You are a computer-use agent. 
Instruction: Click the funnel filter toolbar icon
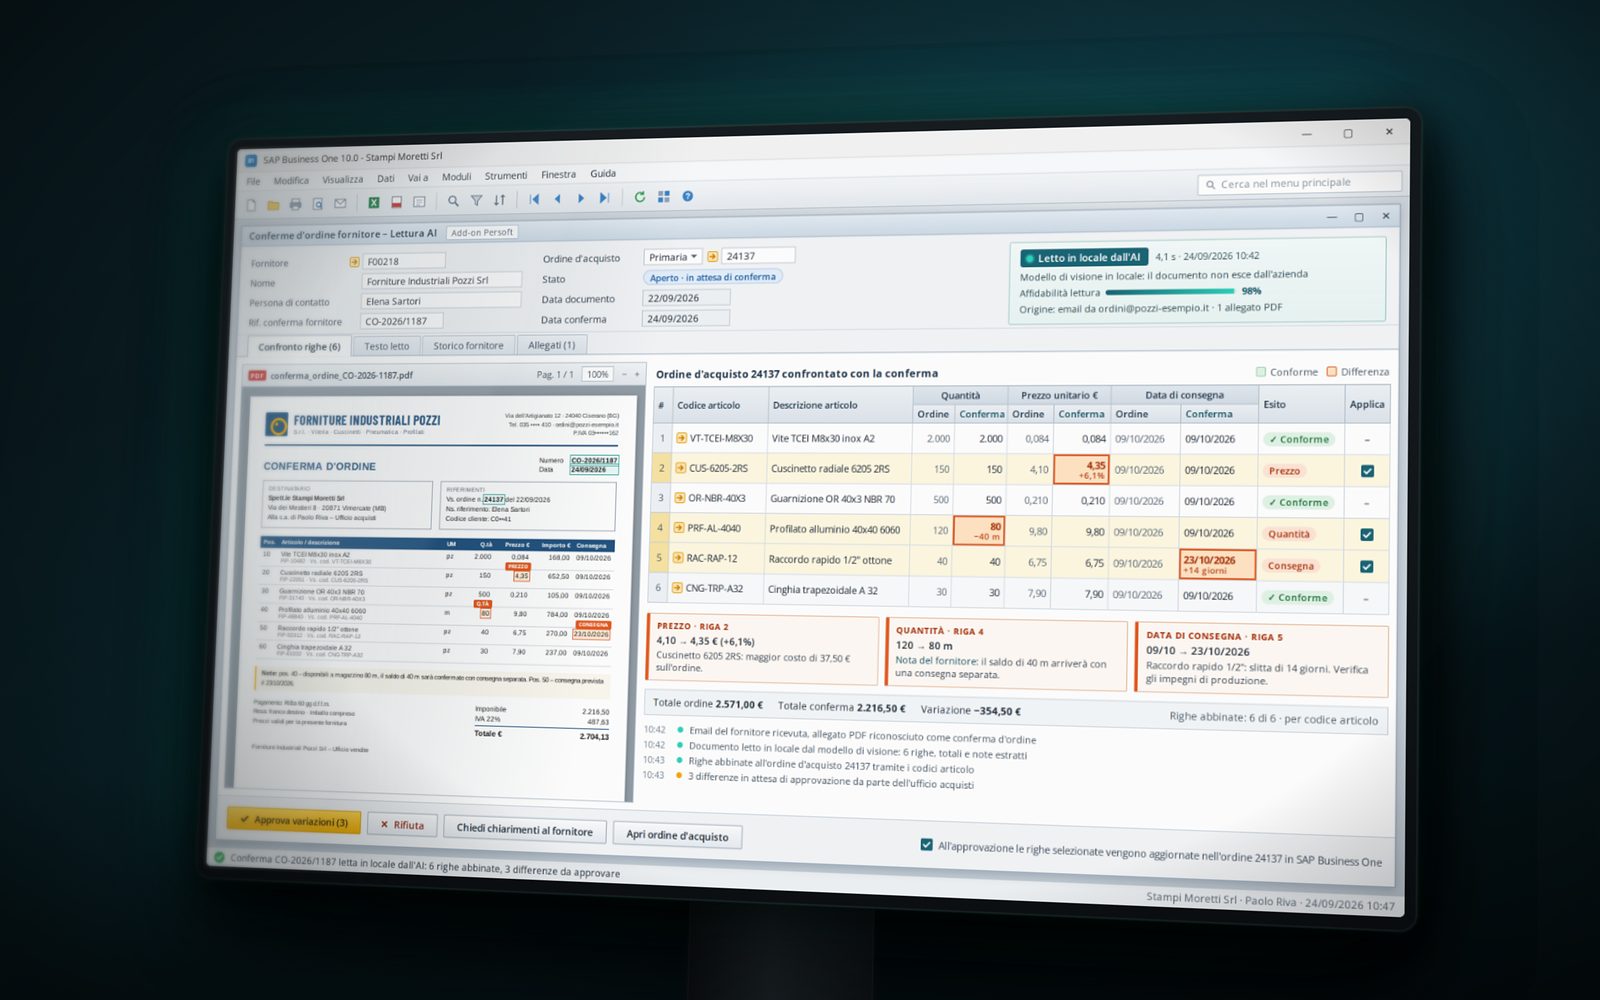point(476,200)
